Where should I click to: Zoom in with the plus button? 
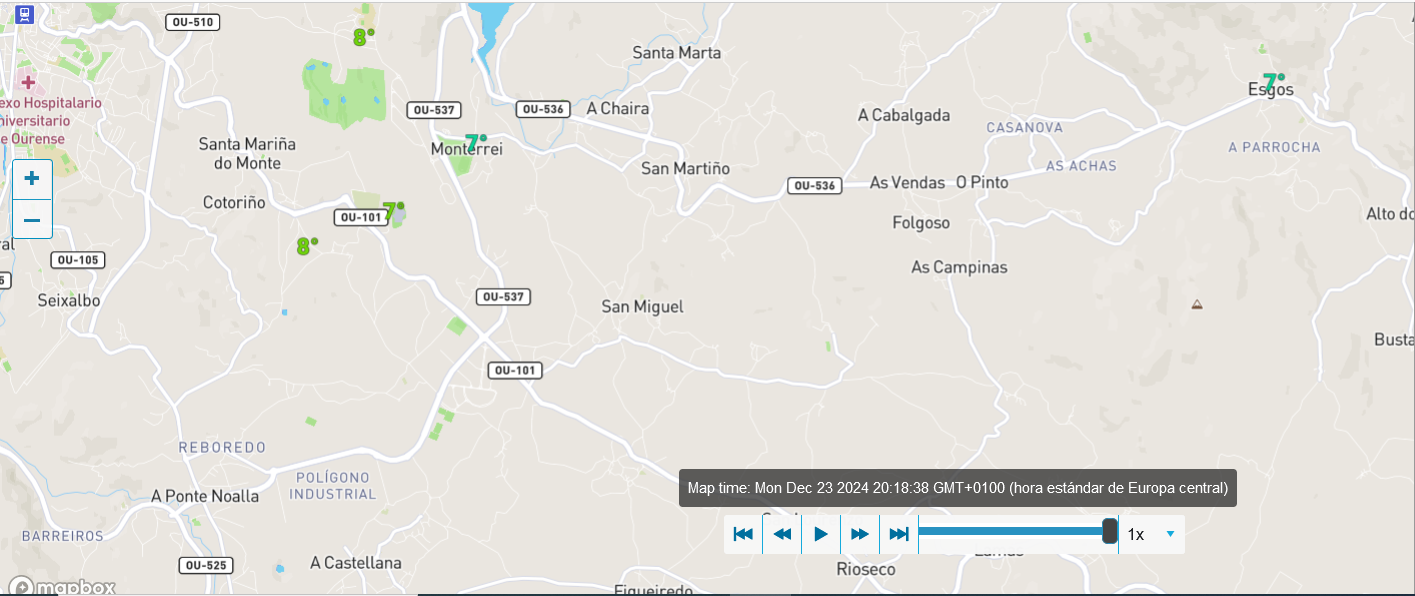click(x=32, y=179)
